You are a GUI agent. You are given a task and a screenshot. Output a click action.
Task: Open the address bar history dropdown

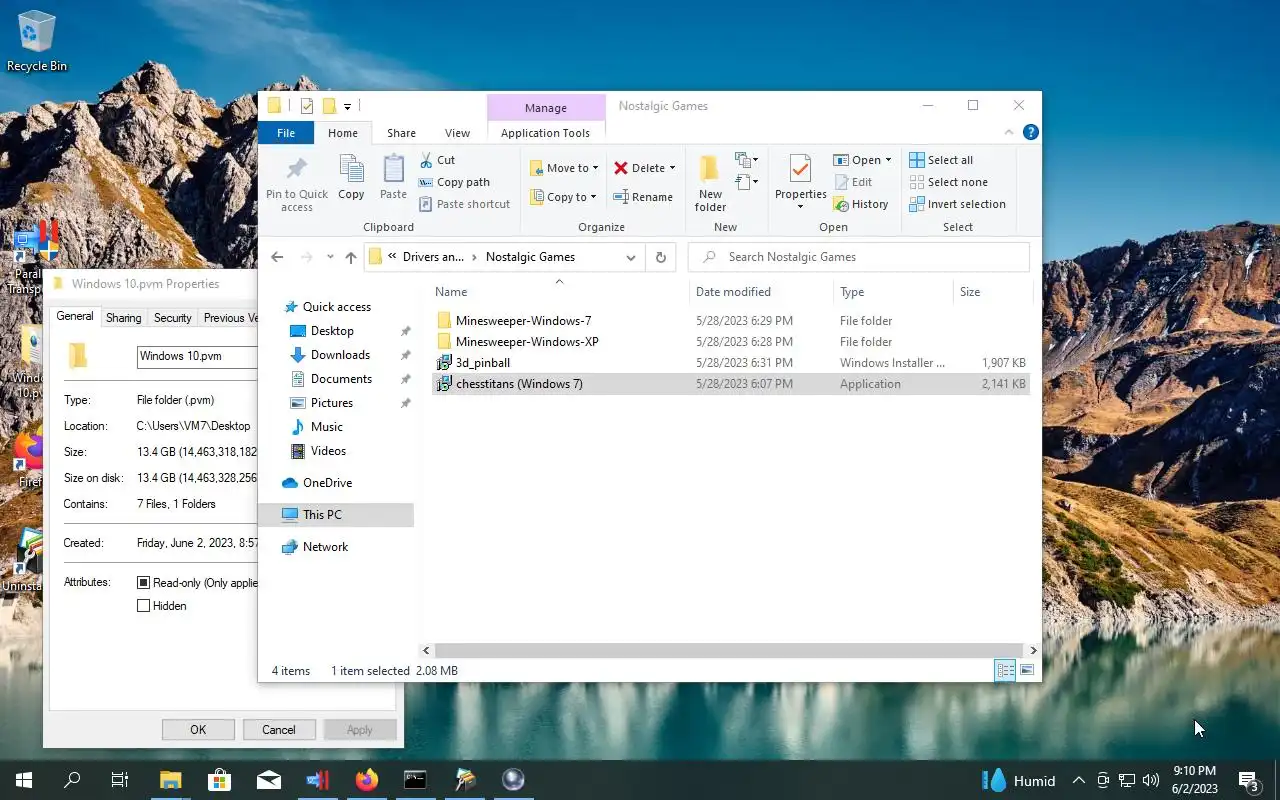coord(630,257)
